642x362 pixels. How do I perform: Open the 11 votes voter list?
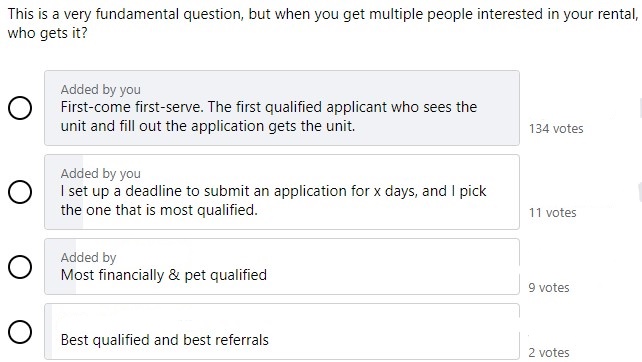coord(552,213)
